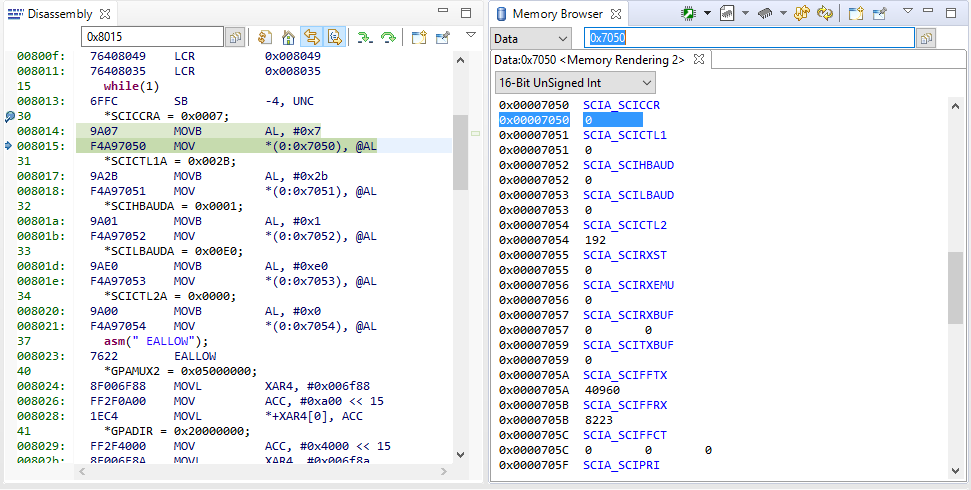Refresh the Disassembly view
This screenshot has height=490, width=971.
click(x=265, y=37)
